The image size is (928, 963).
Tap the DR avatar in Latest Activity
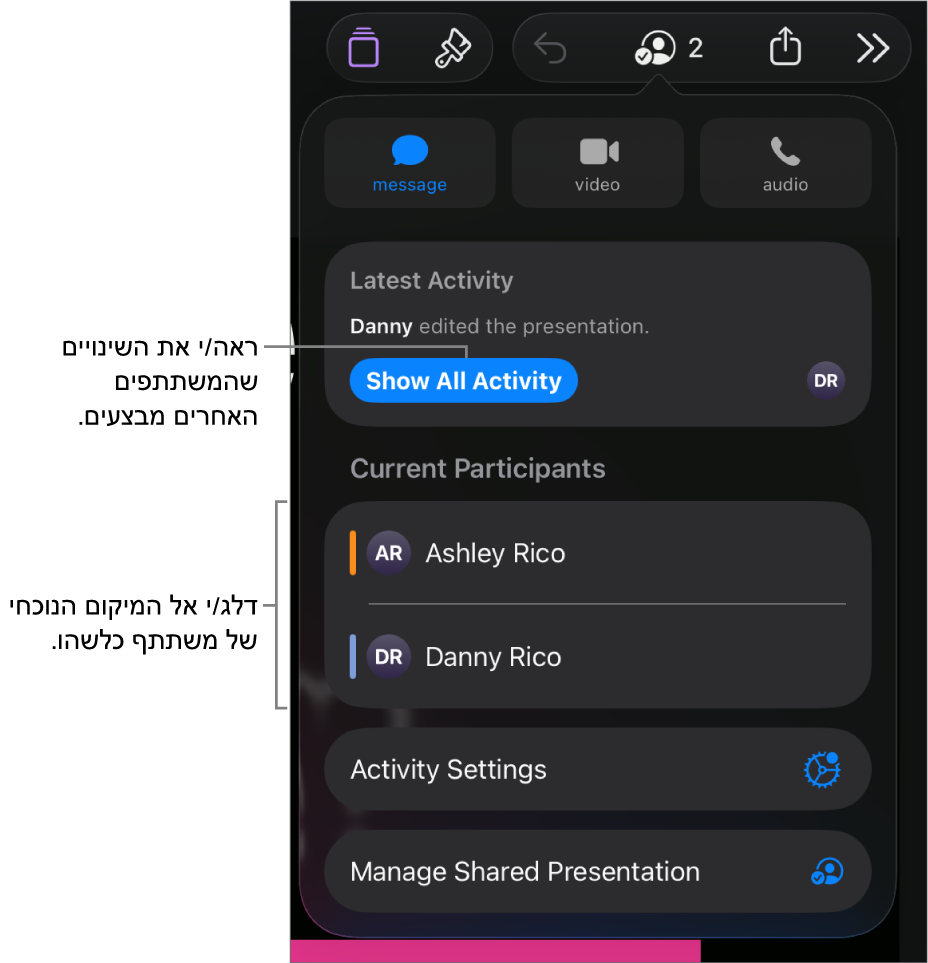pos(825,381)
